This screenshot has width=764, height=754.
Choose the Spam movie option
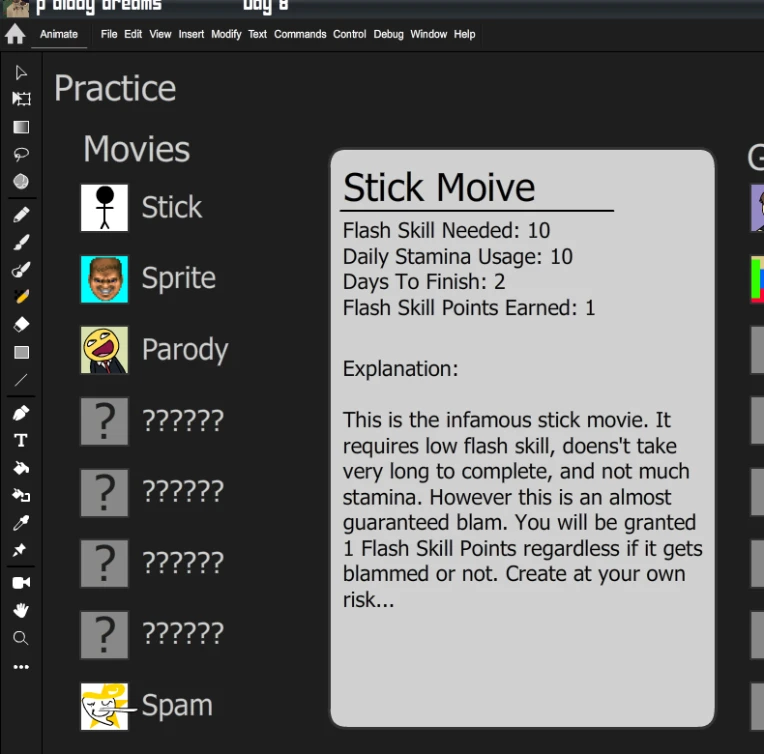(177, 706)
